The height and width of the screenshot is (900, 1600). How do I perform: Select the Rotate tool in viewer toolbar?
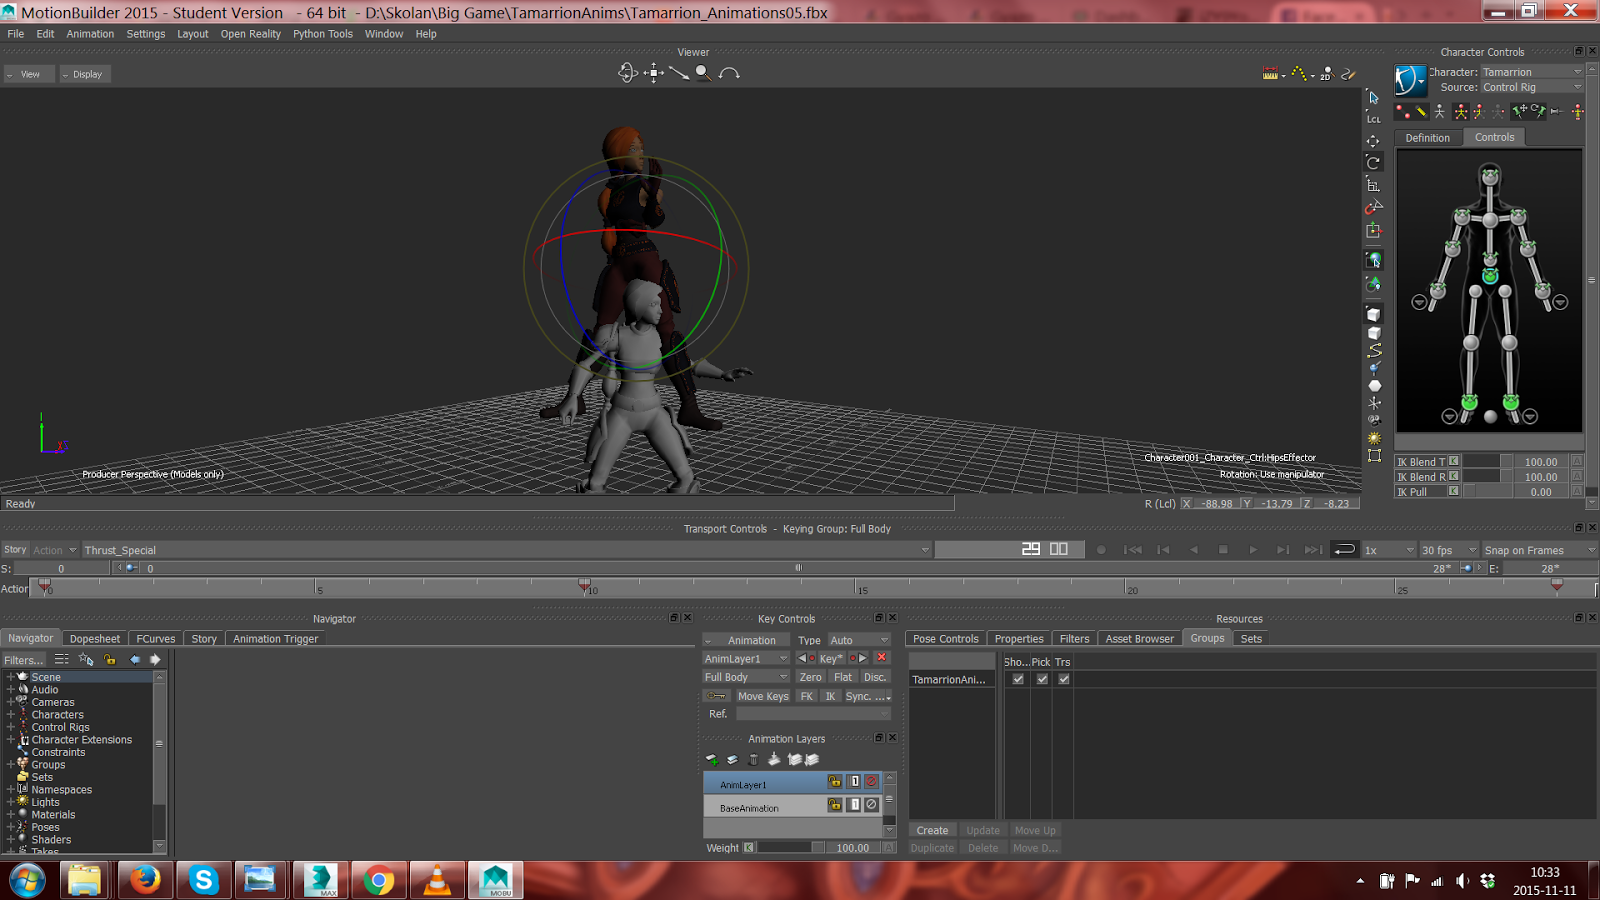(x=1374, y=163)
